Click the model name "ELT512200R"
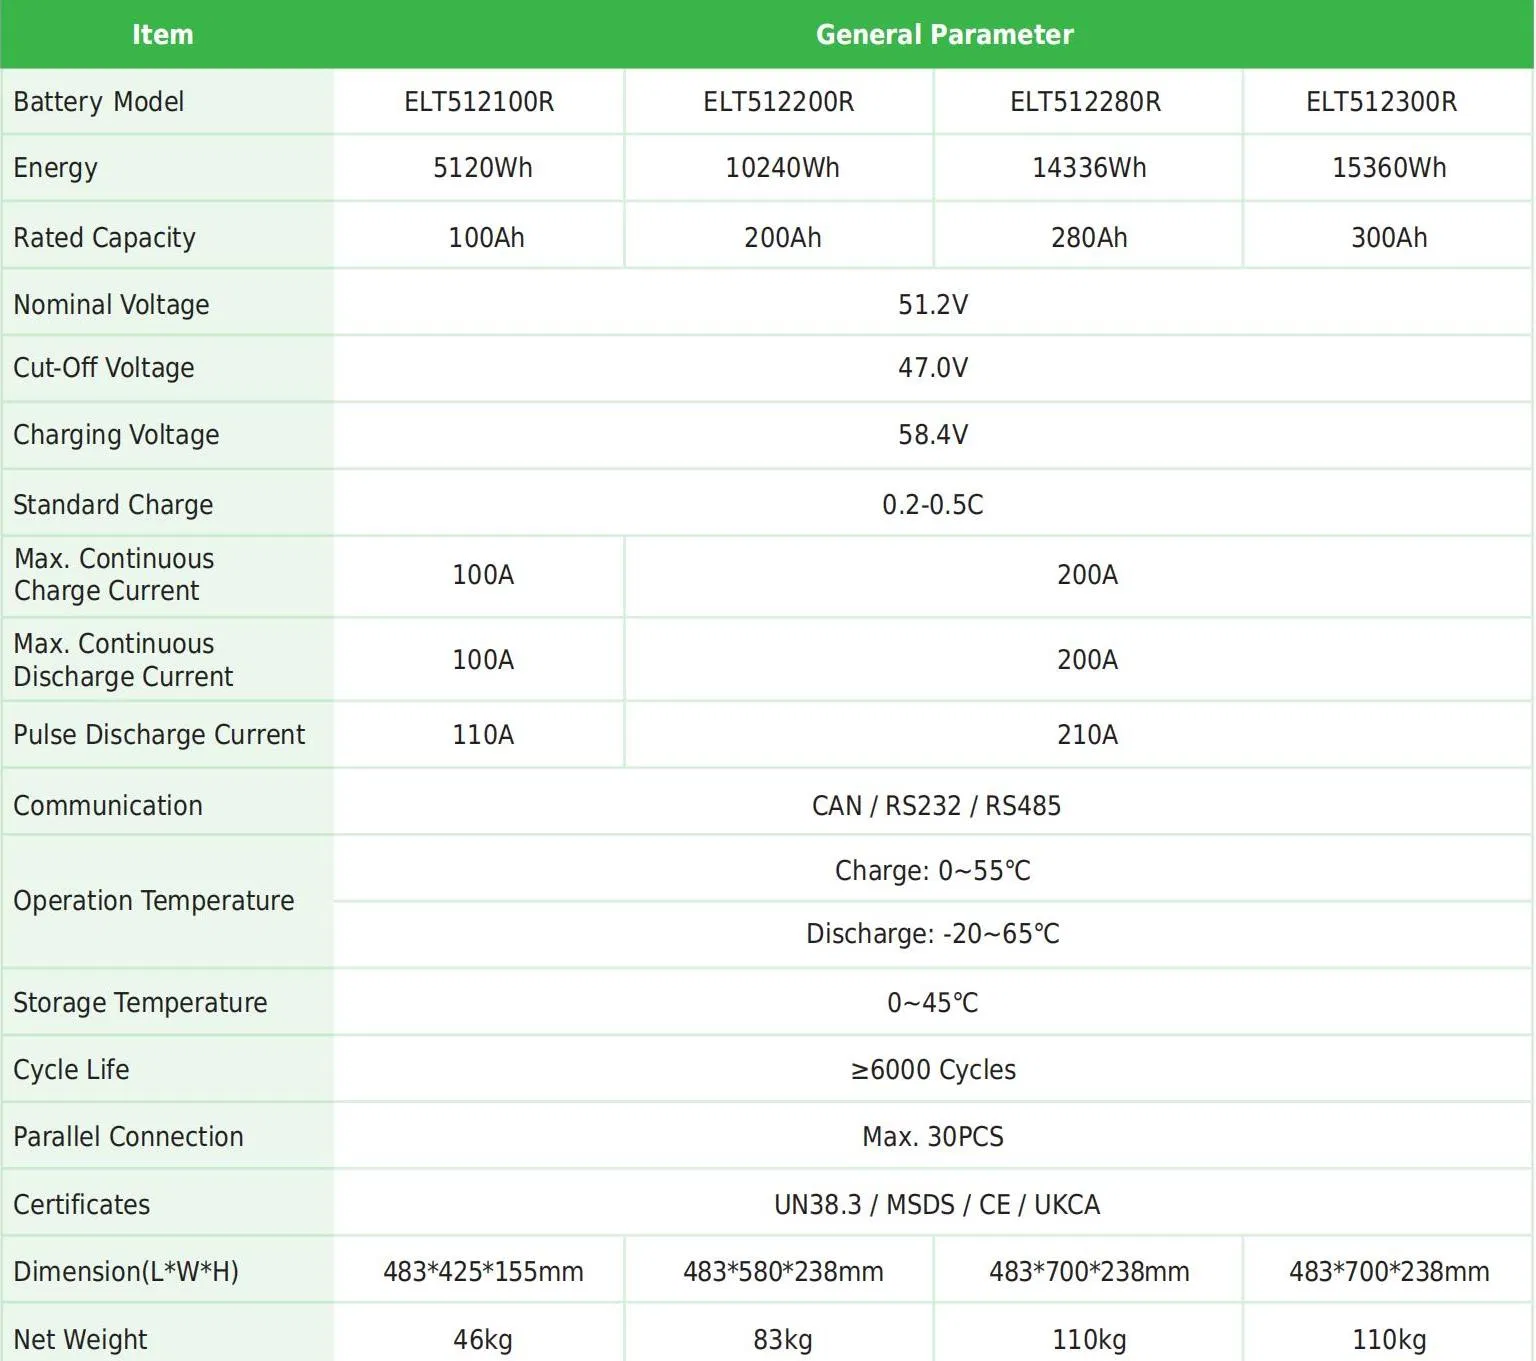Image resolution: width=1536 pixels, height=1361 pixels. [779, 102]
